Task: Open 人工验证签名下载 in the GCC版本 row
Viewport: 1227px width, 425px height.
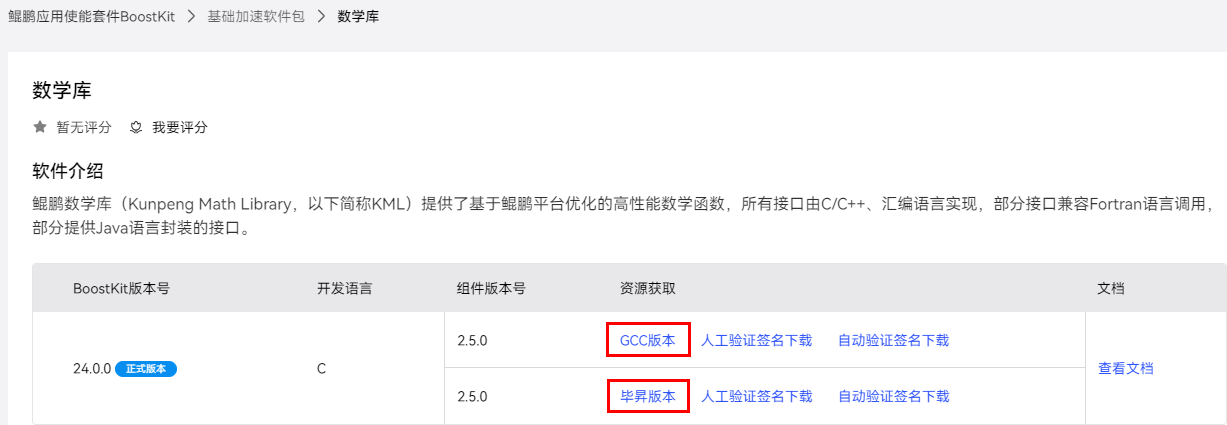Action: 756,340
